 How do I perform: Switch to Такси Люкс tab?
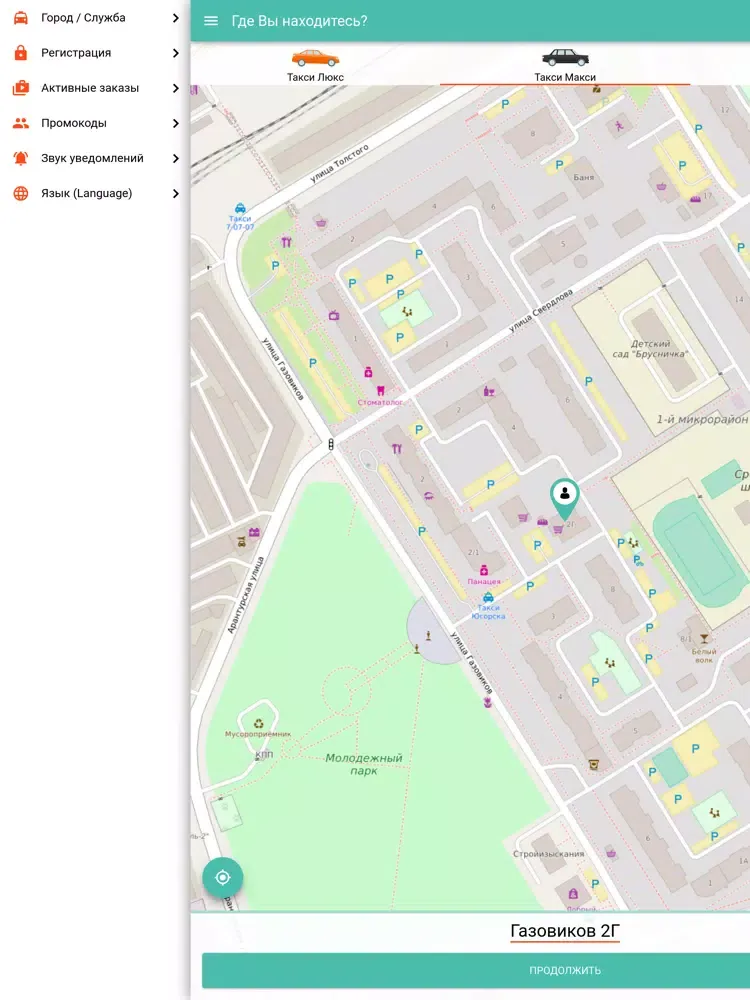coord(315,64)
